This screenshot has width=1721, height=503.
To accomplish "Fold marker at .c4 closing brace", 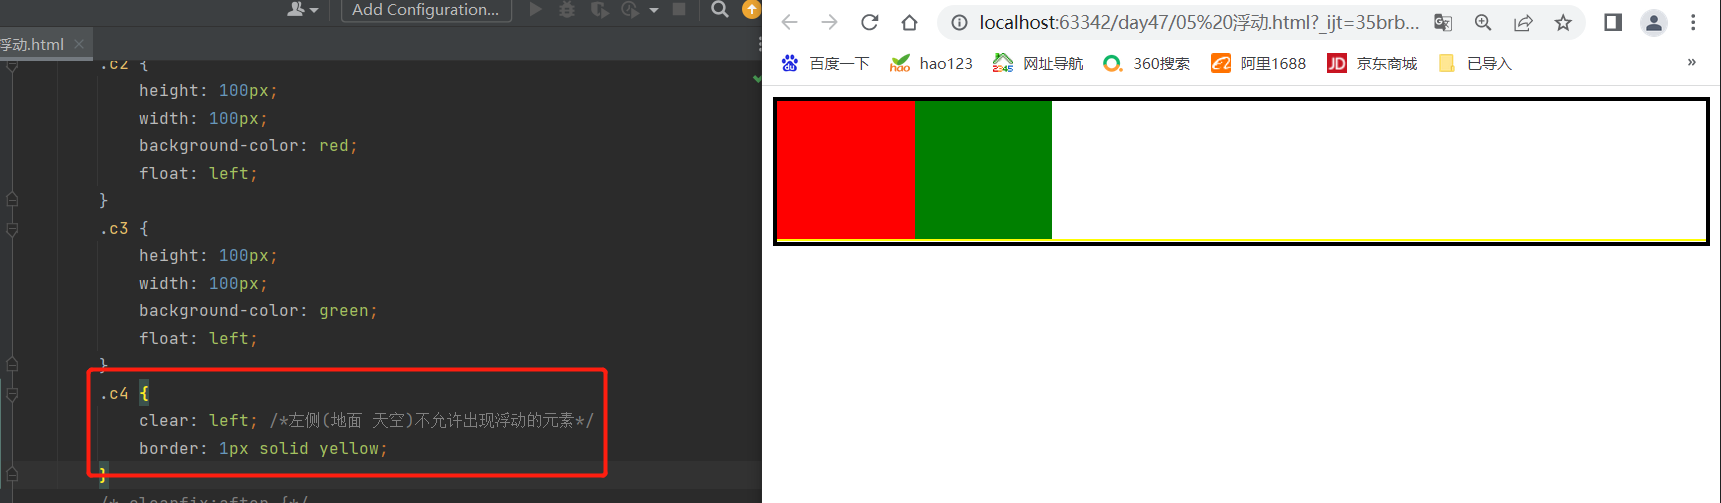I will [12, 474].
